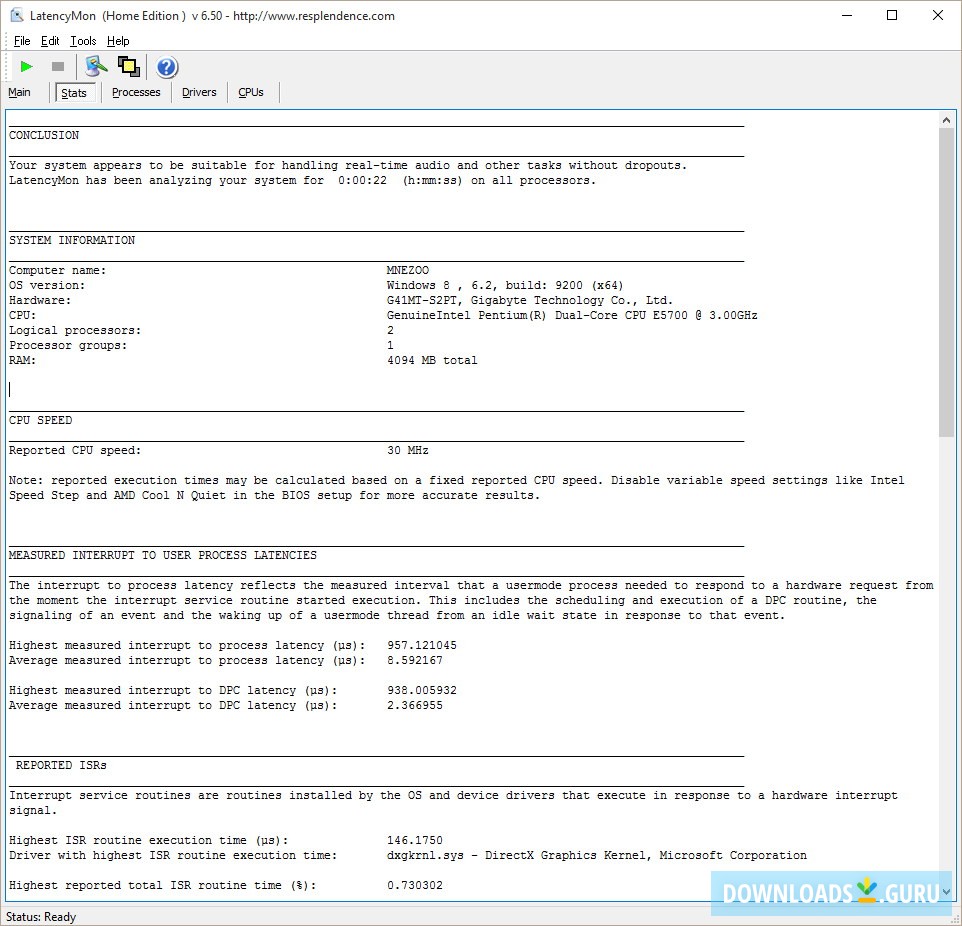Viewport: 962px width, 926px height.
Task: Click the OS version value Windows 8
Action: (504, 285)
